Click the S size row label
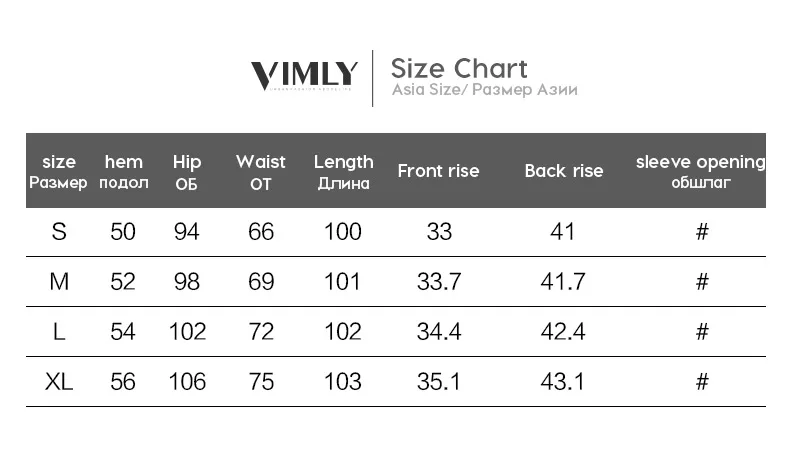Image resolution: width=790 pixels, height=450 pixels. pos(59,232)
